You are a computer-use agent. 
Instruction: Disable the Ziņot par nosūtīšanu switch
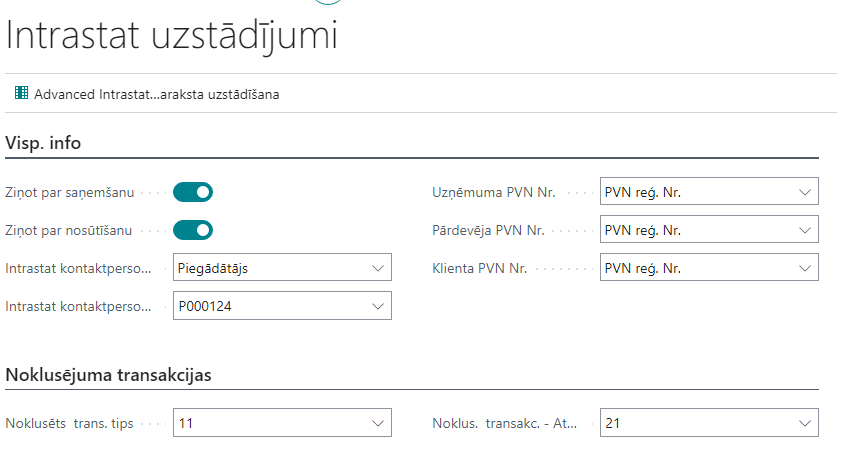193,230
